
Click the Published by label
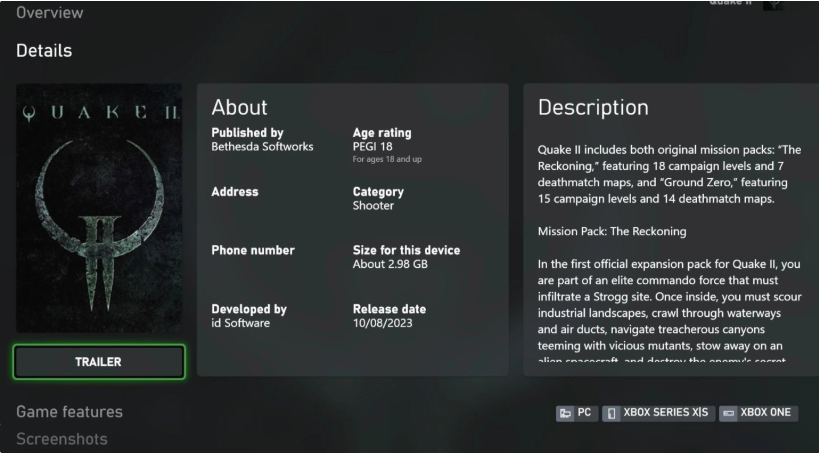click(247, 133)
